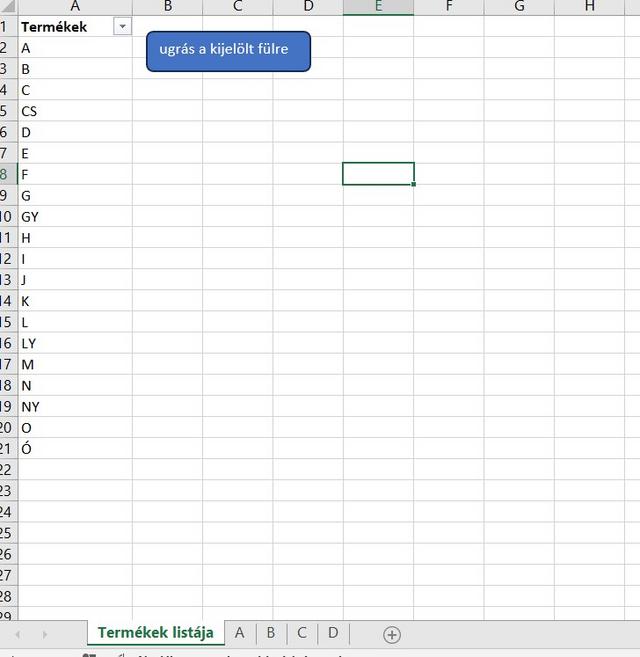Screen dimensions: 640x657
Task: Click the 'ugrás a kijelölt fülre' button
Action: (x=228, y=51)
